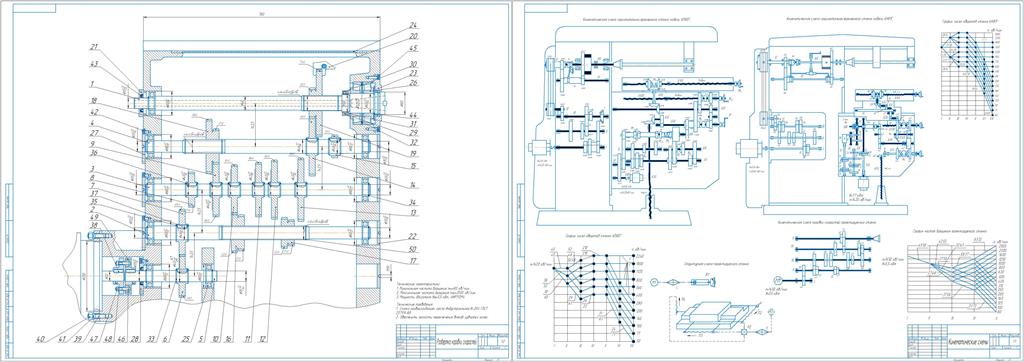
Task: Click part callout number 17
Action: (413, 262)
